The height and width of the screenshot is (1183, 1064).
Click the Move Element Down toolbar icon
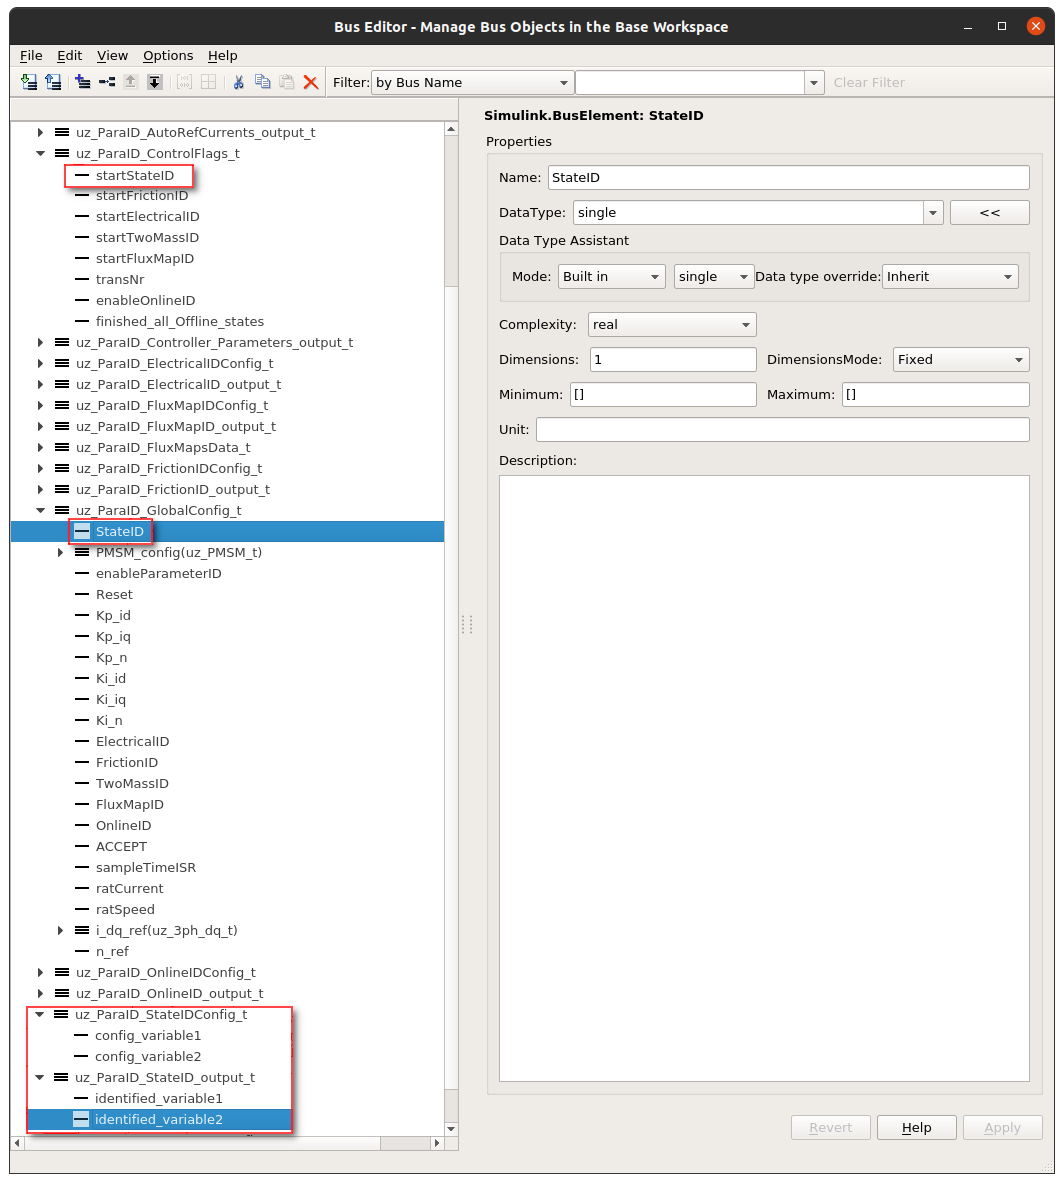[x=154, y=82]
